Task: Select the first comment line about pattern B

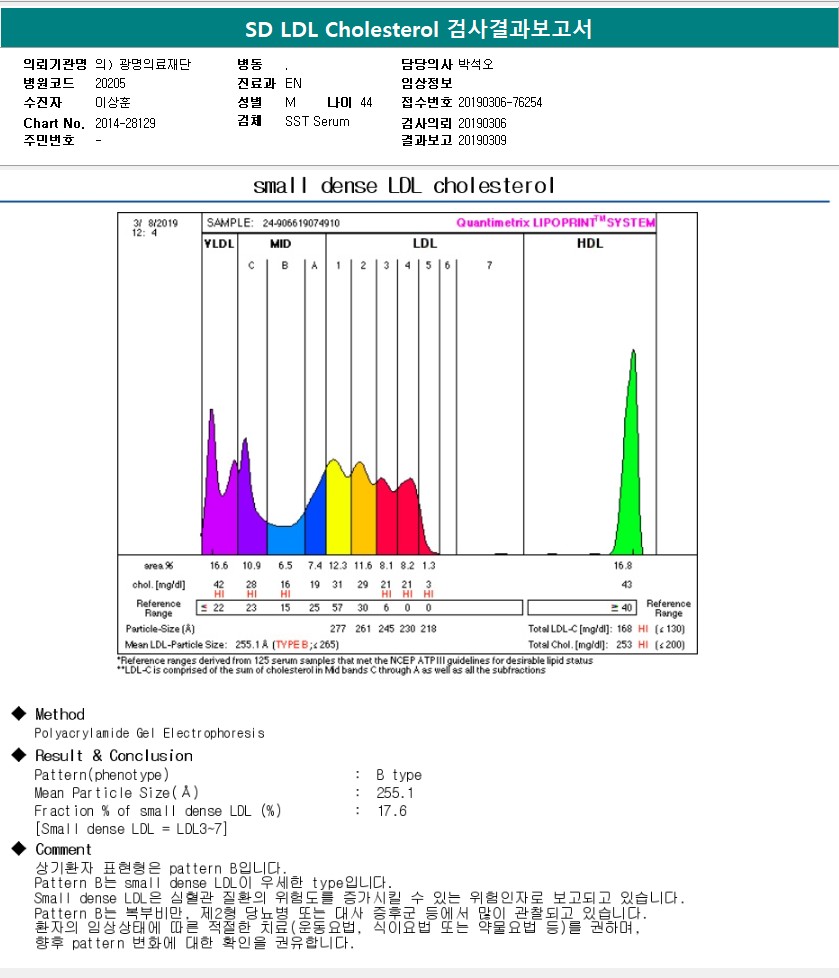Action: [x=161, y=868]
